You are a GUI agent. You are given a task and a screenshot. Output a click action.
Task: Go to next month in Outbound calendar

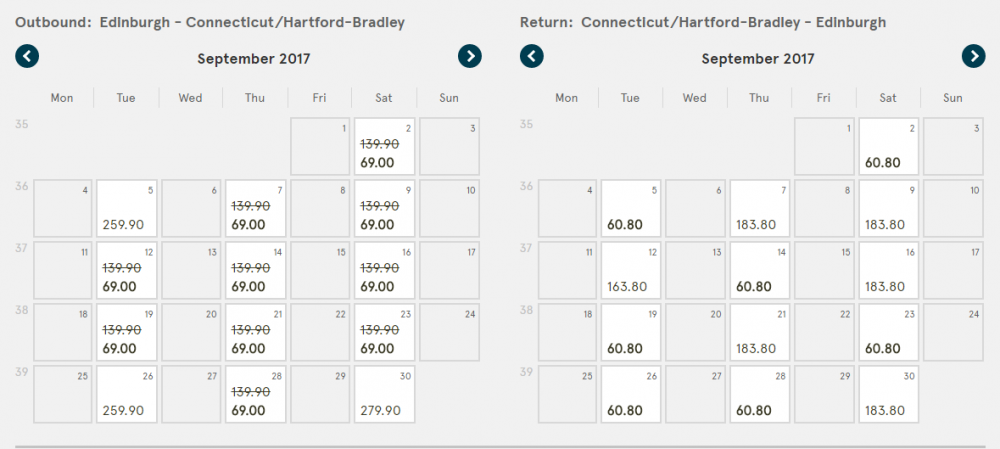tap(470, 56)
